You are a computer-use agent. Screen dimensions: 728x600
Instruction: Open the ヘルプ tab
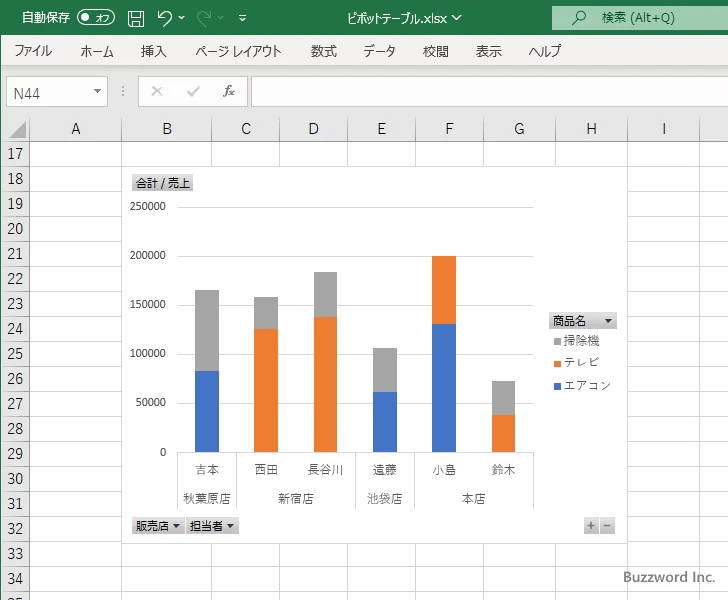pyautogui.click(x=545, y=51)
